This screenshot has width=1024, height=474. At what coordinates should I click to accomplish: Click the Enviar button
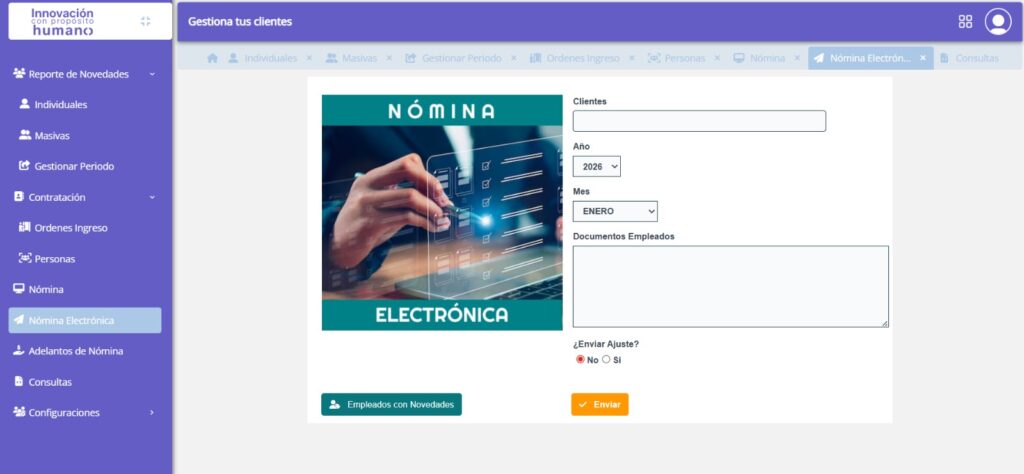point(600,404)
